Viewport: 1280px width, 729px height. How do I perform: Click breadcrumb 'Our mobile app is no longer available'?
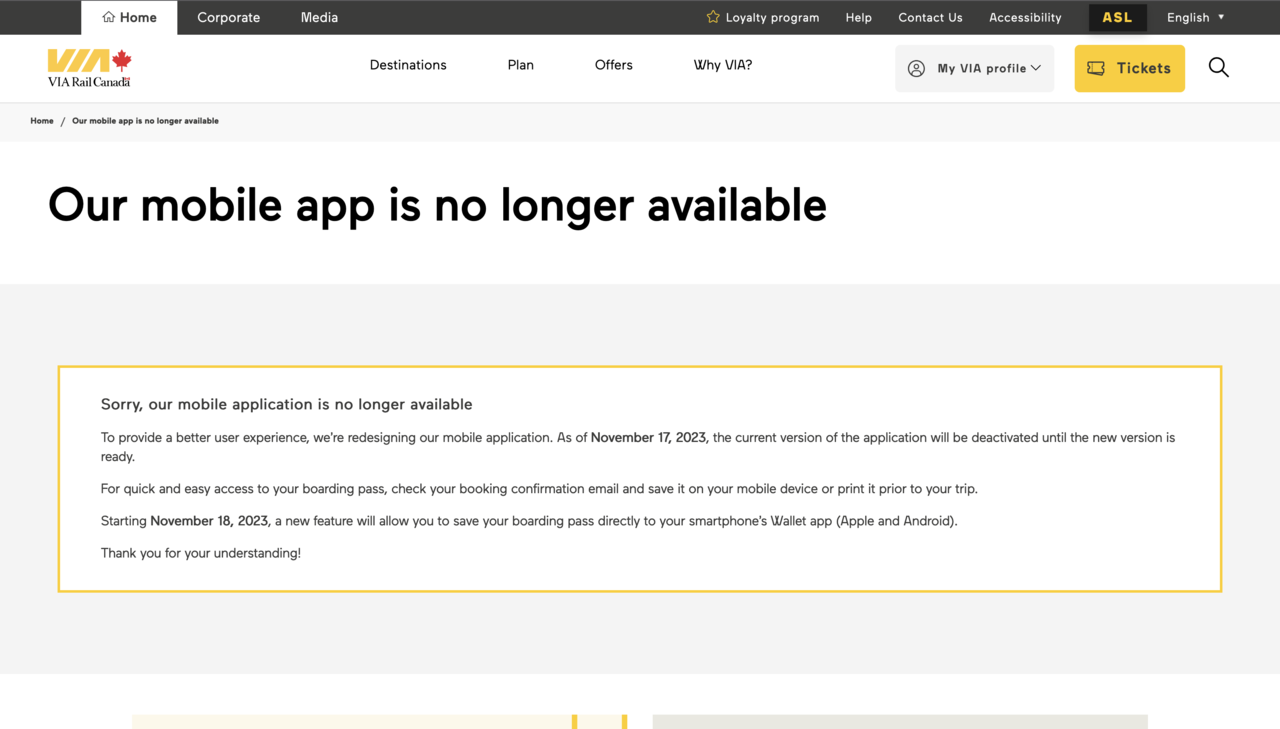pos(145,121)
